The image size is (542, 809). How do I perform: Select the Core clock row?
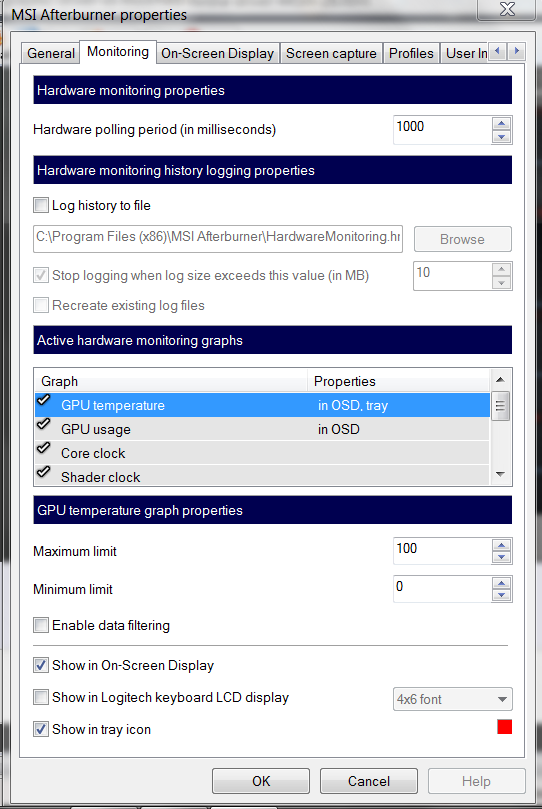[262, 453]
